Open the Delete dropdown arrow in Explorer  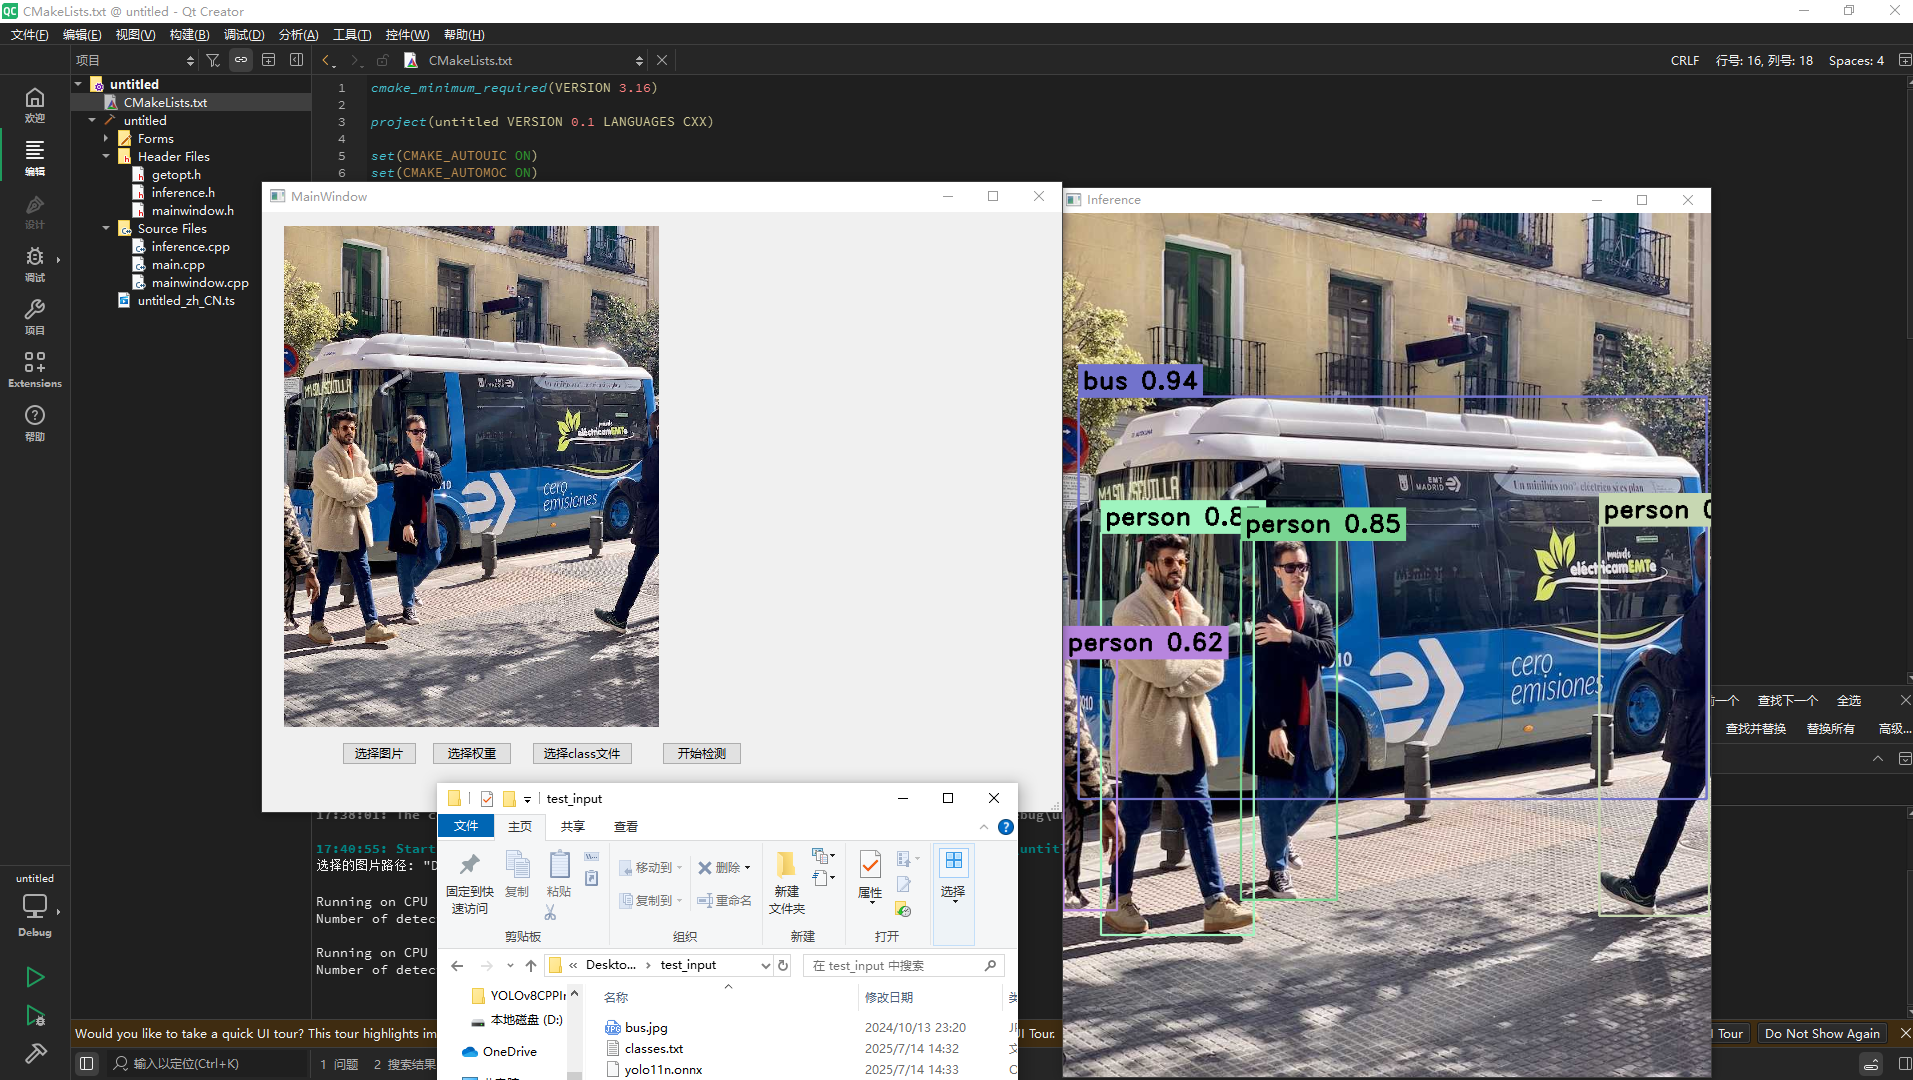point(747,868)
